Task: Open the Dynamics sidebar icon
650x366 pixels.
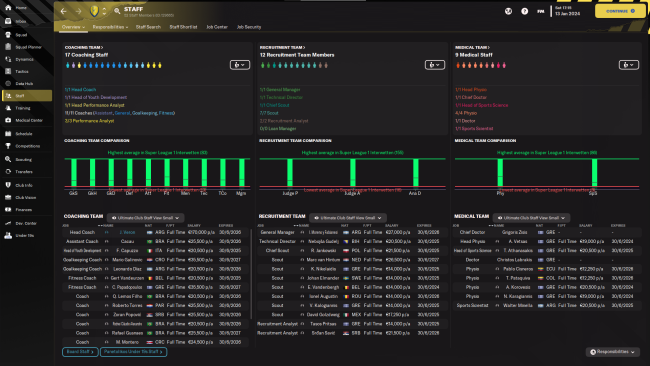Action: [8, 59]
